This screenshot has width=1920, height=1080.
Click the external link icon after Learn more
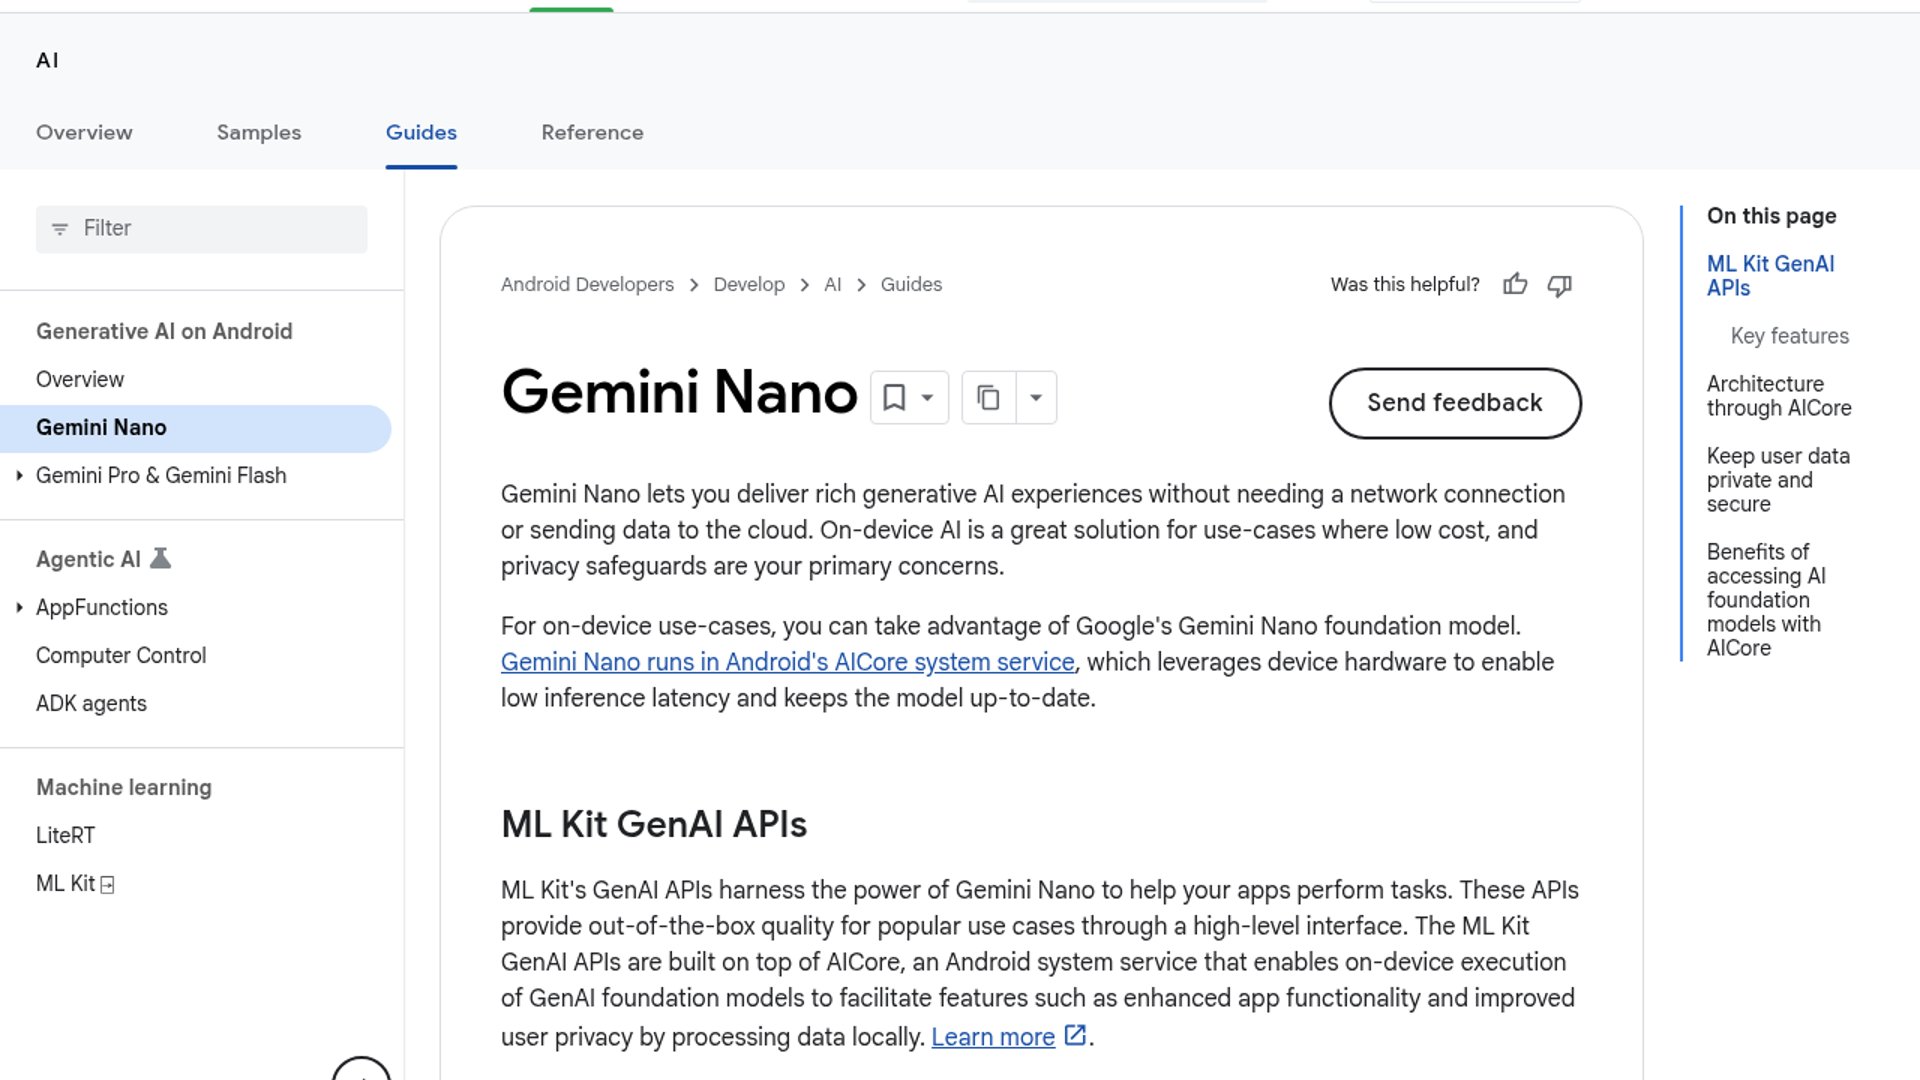pos(1075,1035)
